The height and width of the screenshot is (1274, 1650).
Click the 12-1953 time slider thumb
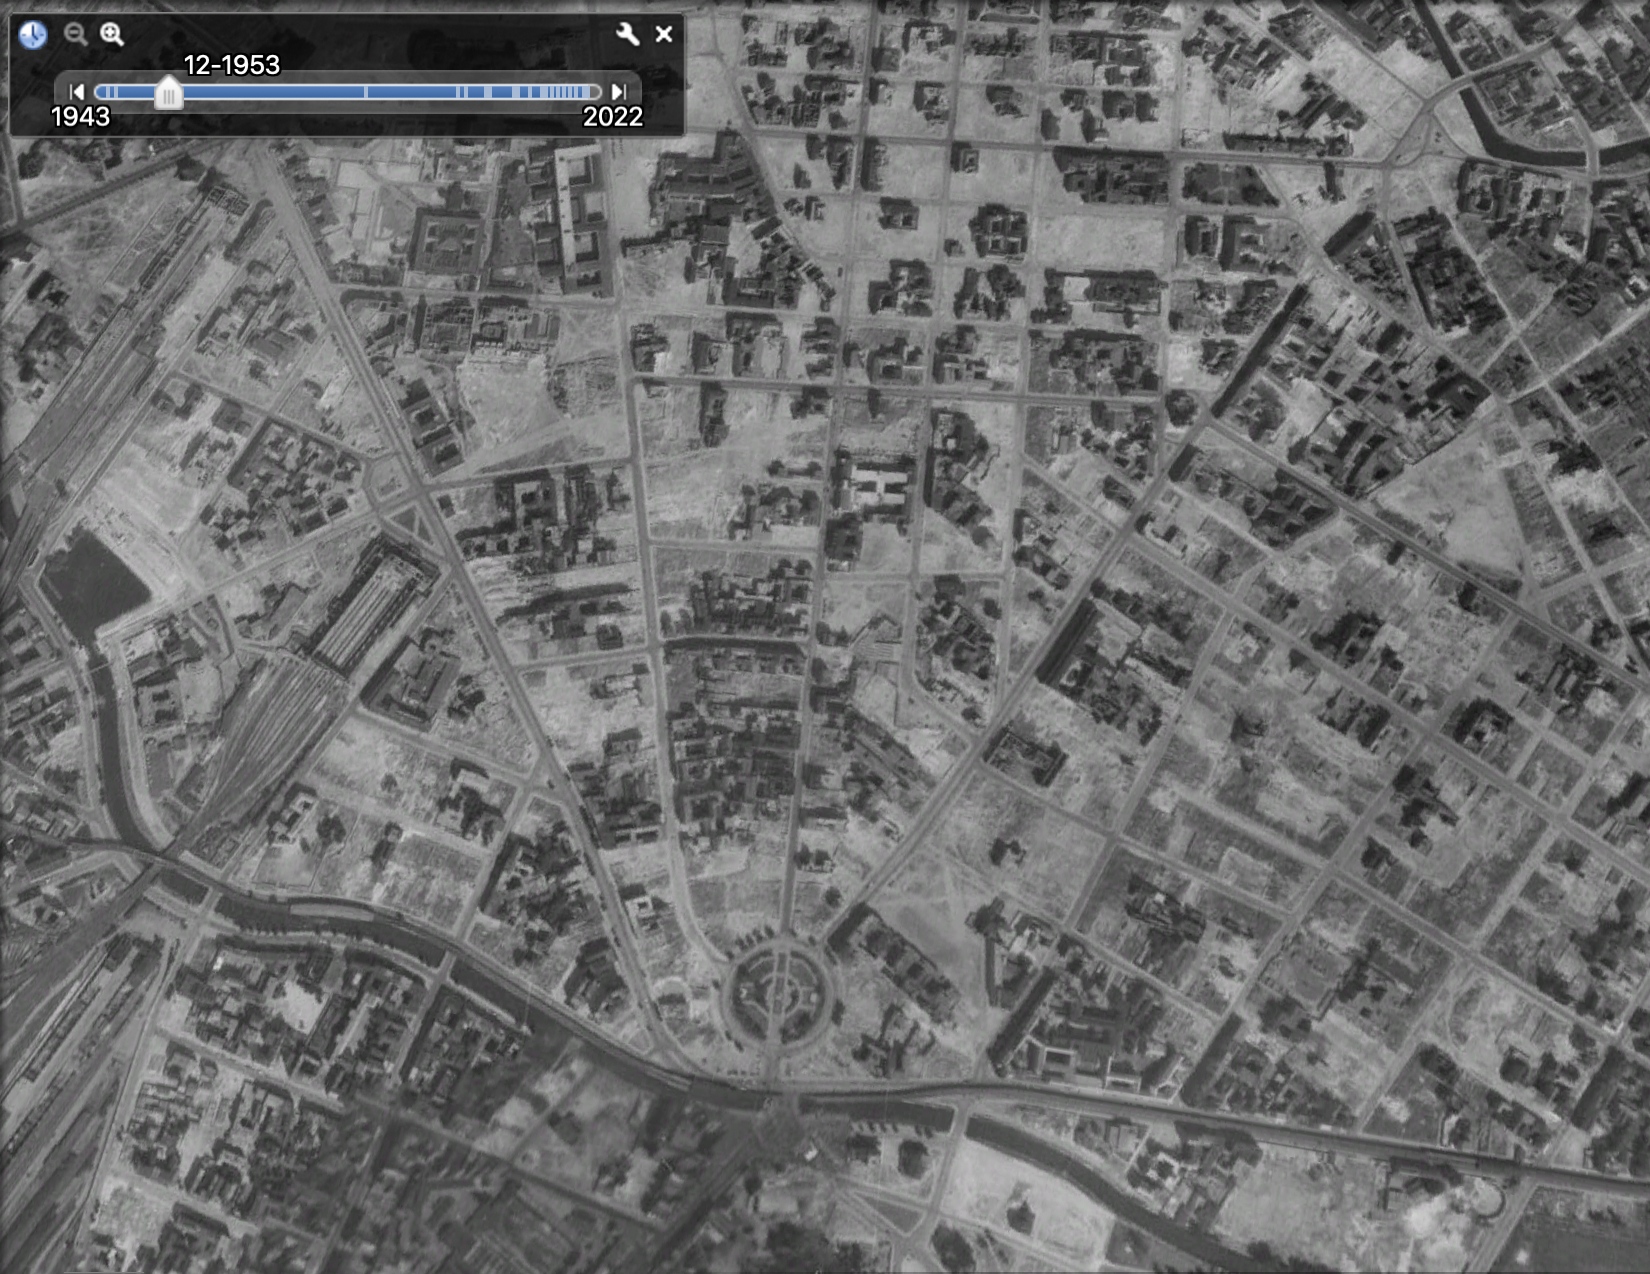tap(168, 94)
